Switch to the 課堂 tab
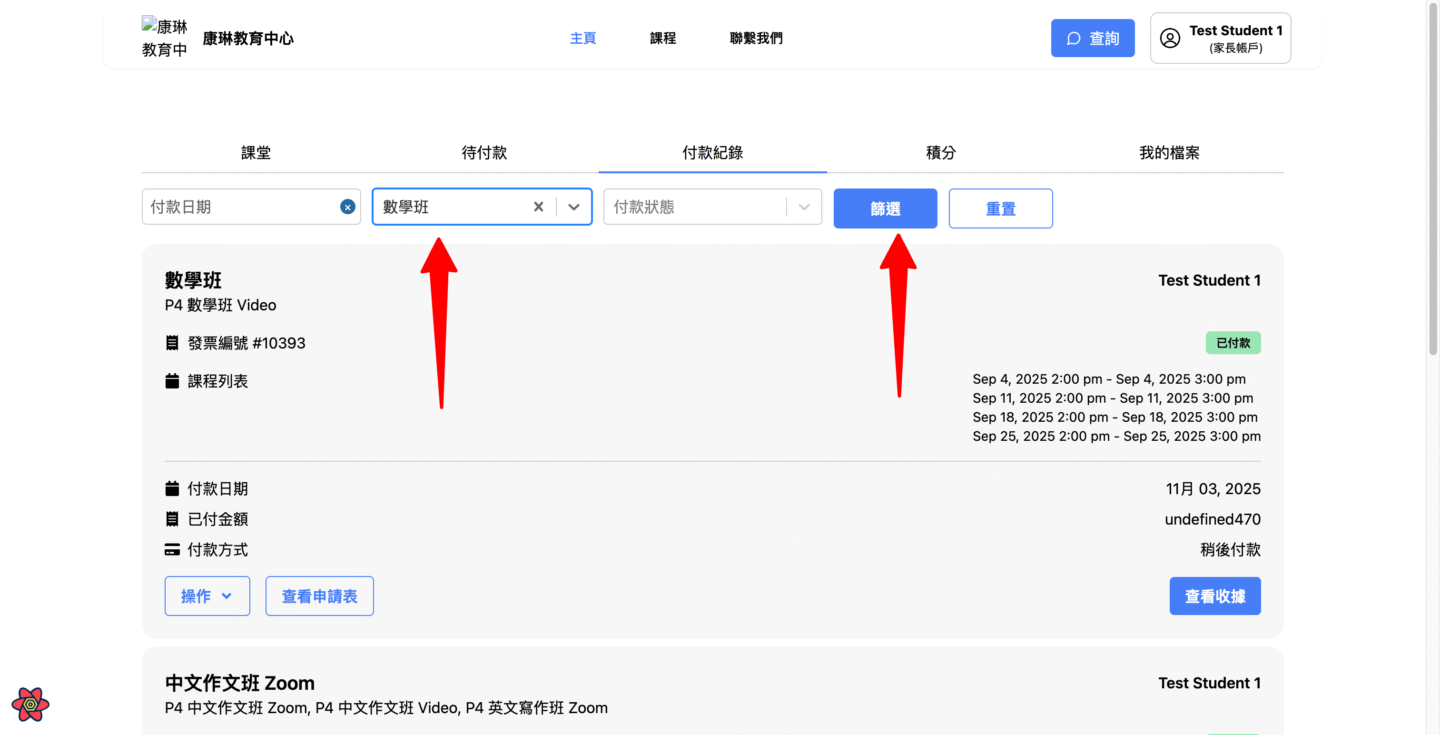The height and width of the screenshot is (735, 1440). [x=256, y=153]
